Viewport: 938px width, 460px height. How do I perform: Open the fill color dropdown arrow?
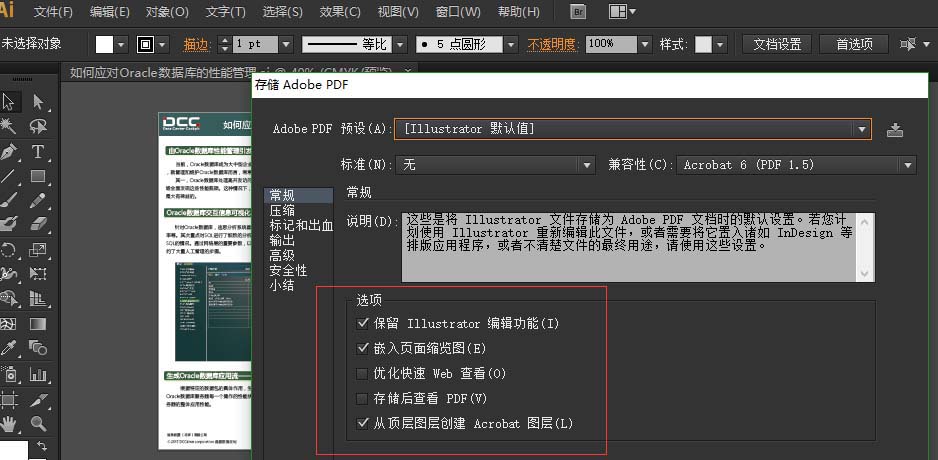[x=121, y=44]
